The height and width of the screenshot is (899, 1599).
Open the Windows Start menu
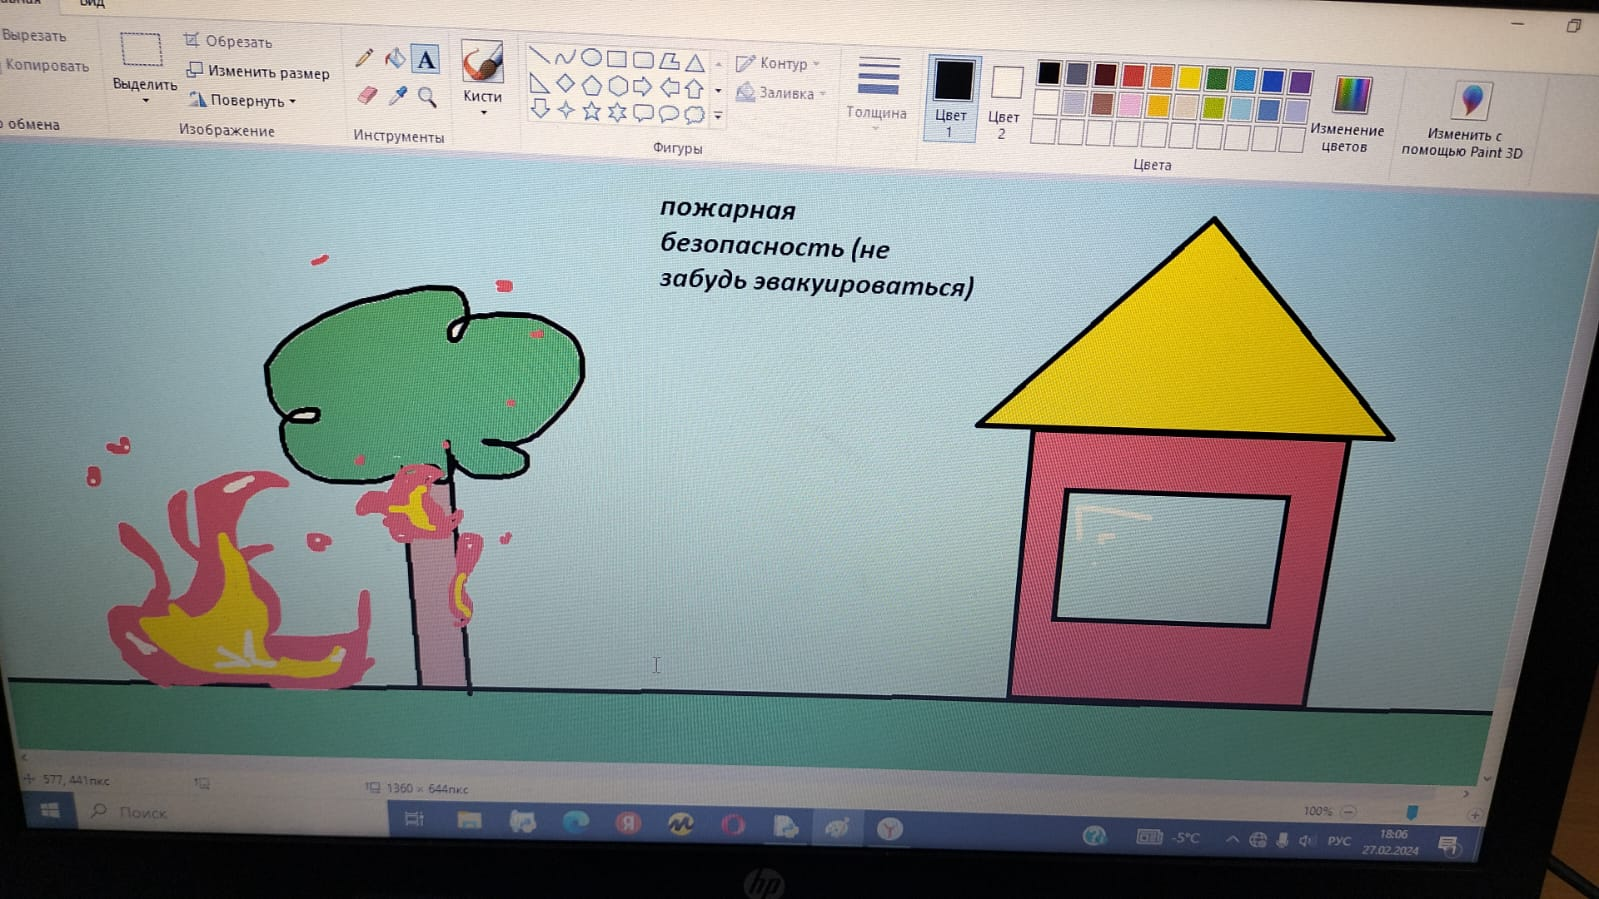[48, 810]
